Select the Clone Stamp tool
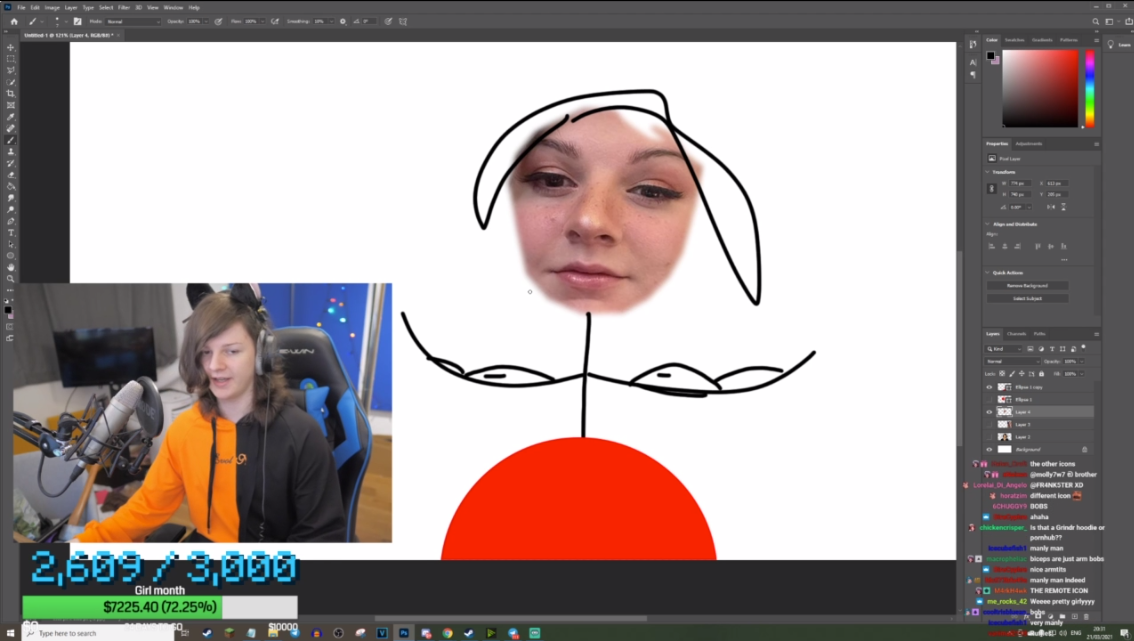The image size is (1134, 641). click(x=10, y=151)
